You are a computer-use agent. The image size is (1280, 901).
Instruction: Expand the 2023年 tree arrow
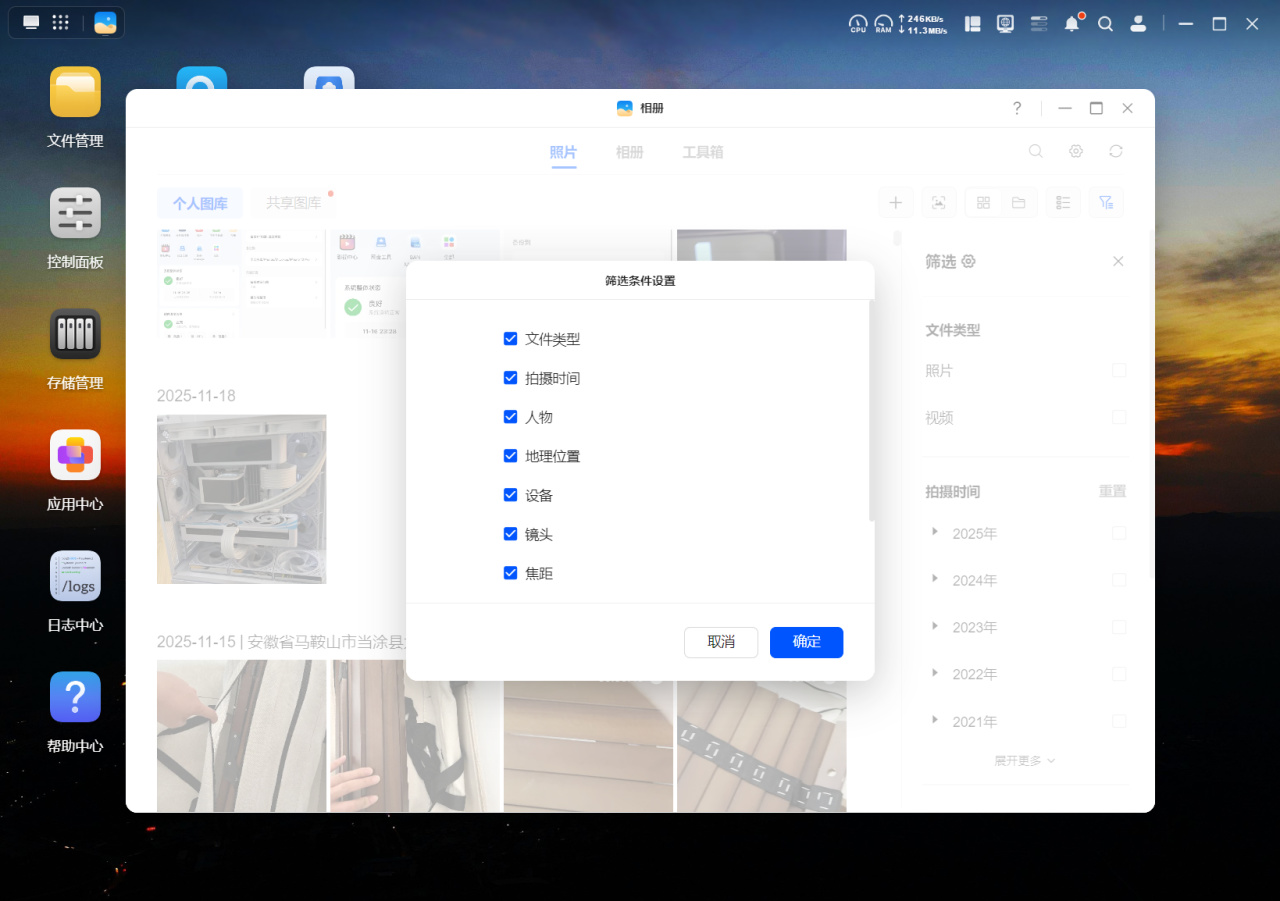(935, 626)
